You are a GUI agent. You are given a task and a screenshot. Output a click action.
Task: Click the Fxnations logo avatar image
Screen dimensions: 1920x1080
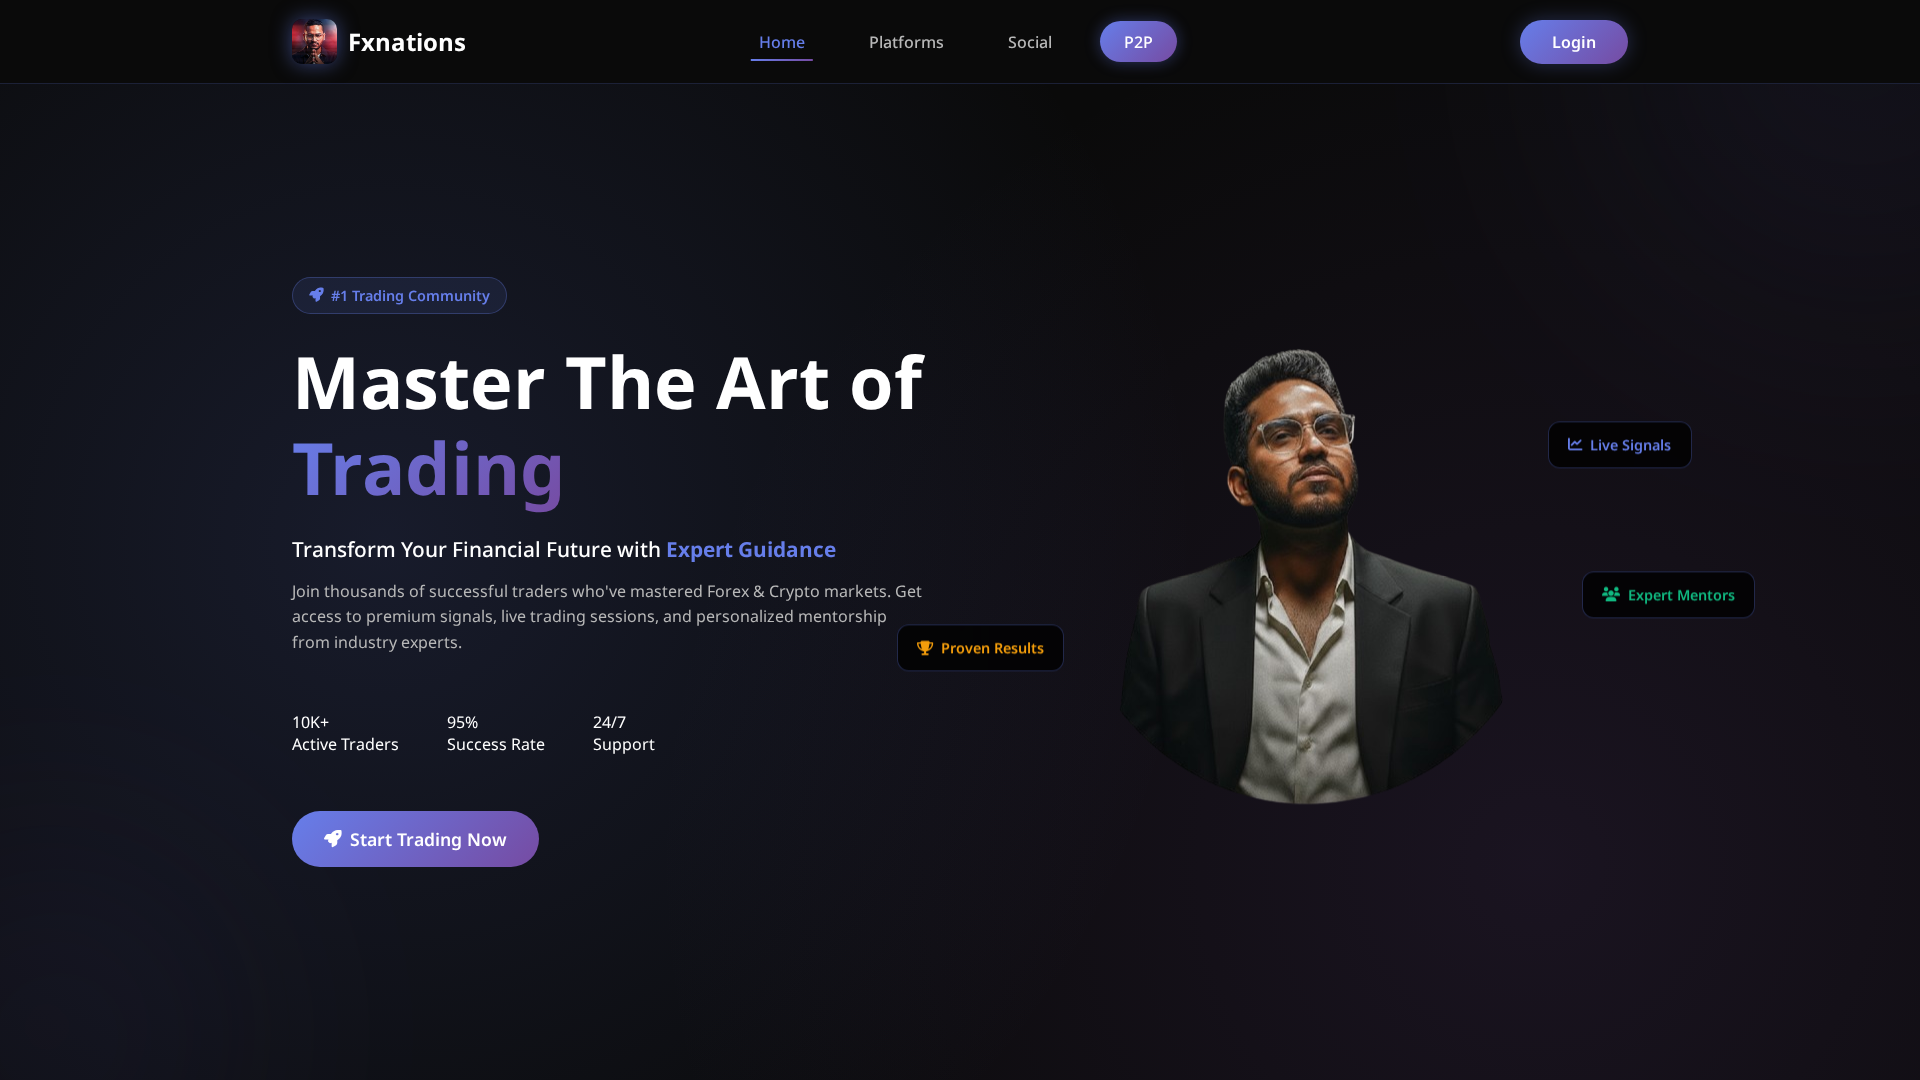[x=314, y=41]
